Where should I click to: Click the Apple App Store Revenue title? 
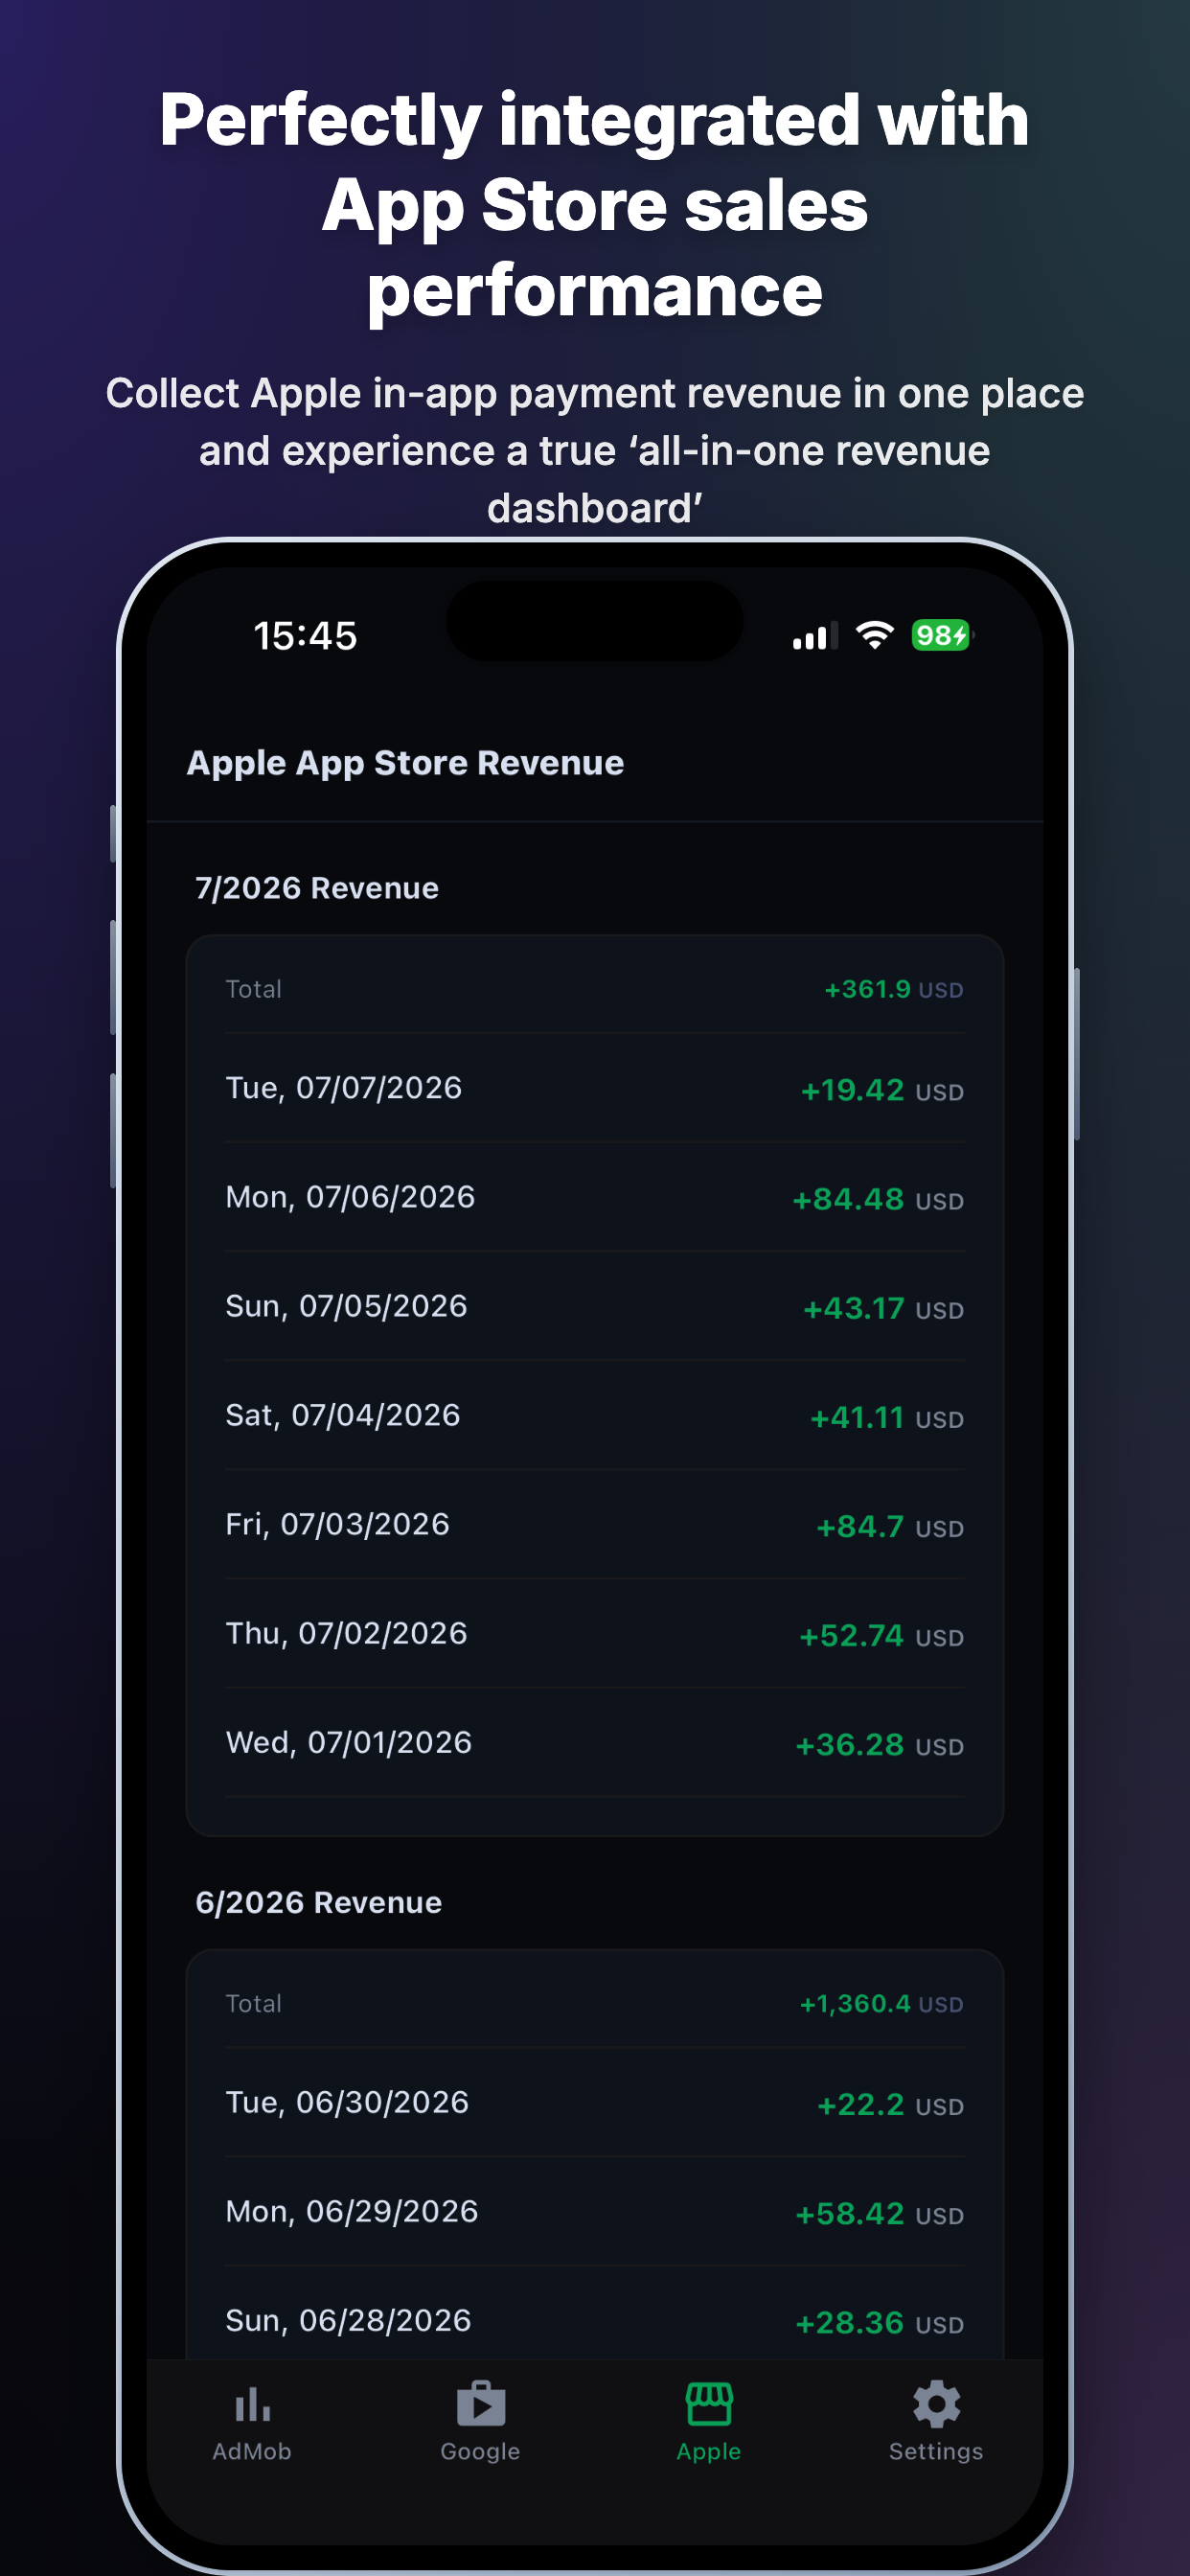click(405, 763)
